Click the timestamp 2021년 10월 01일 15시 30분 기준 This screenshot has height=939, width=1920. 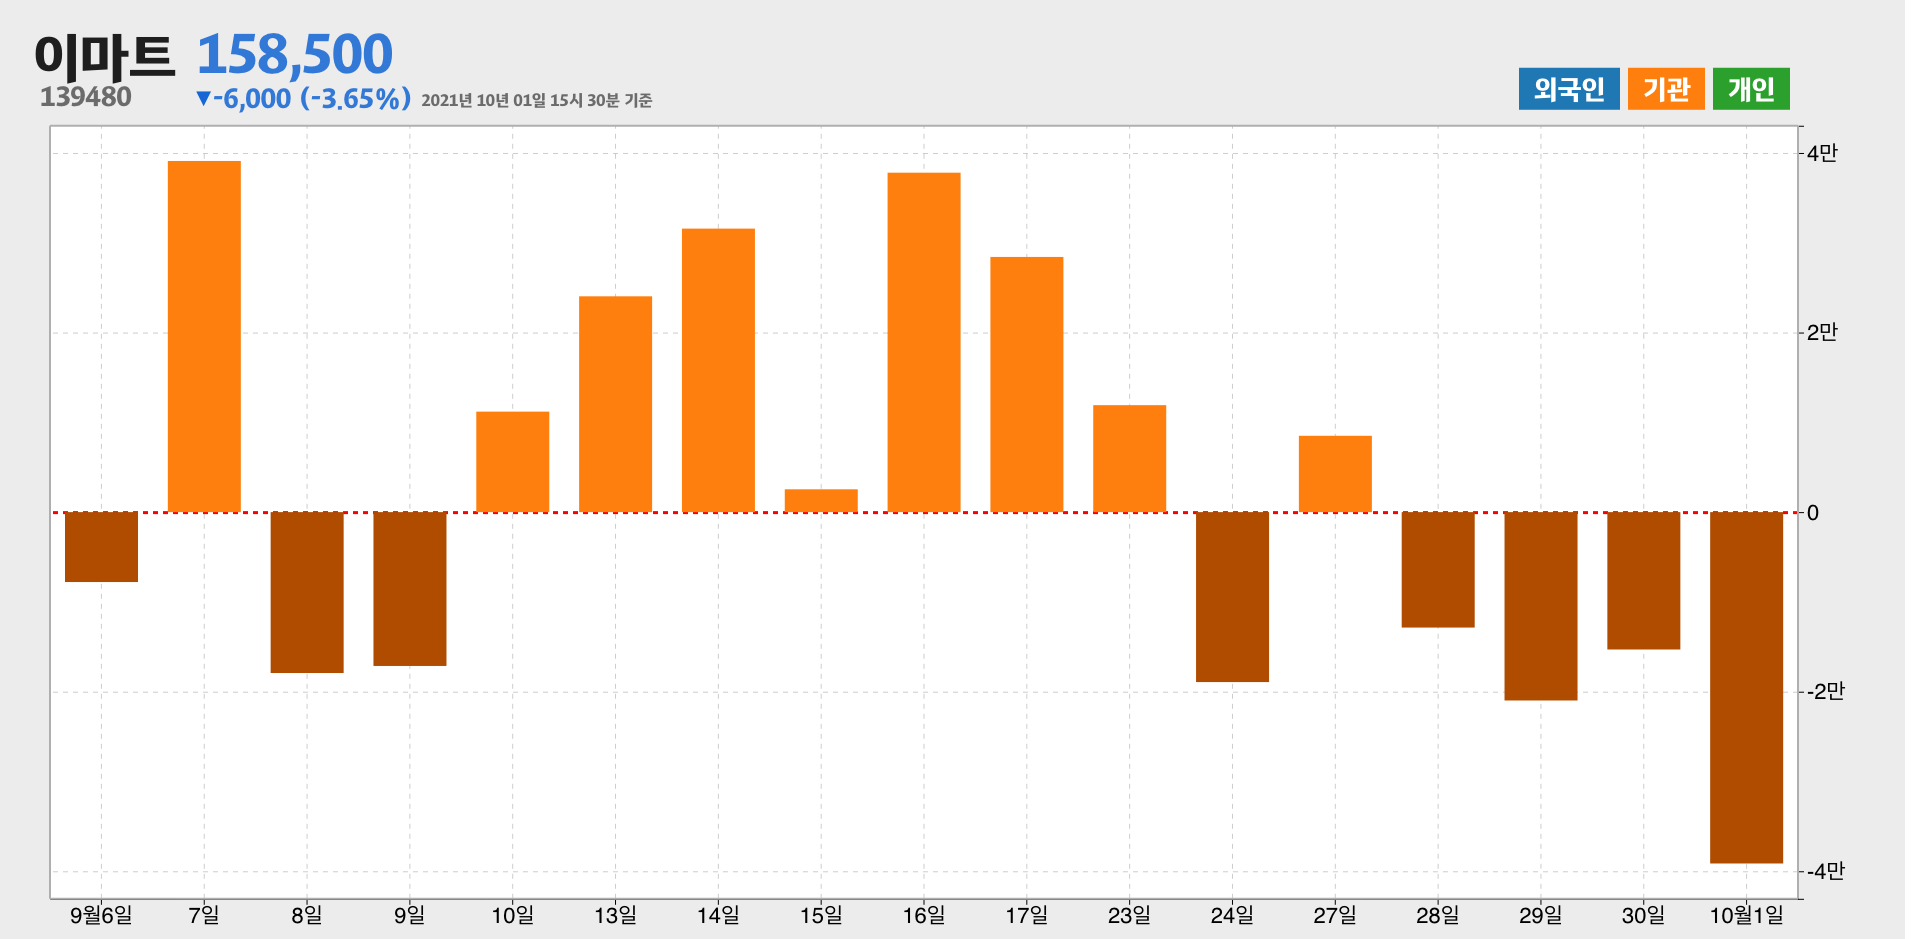[x=537, y=101]
